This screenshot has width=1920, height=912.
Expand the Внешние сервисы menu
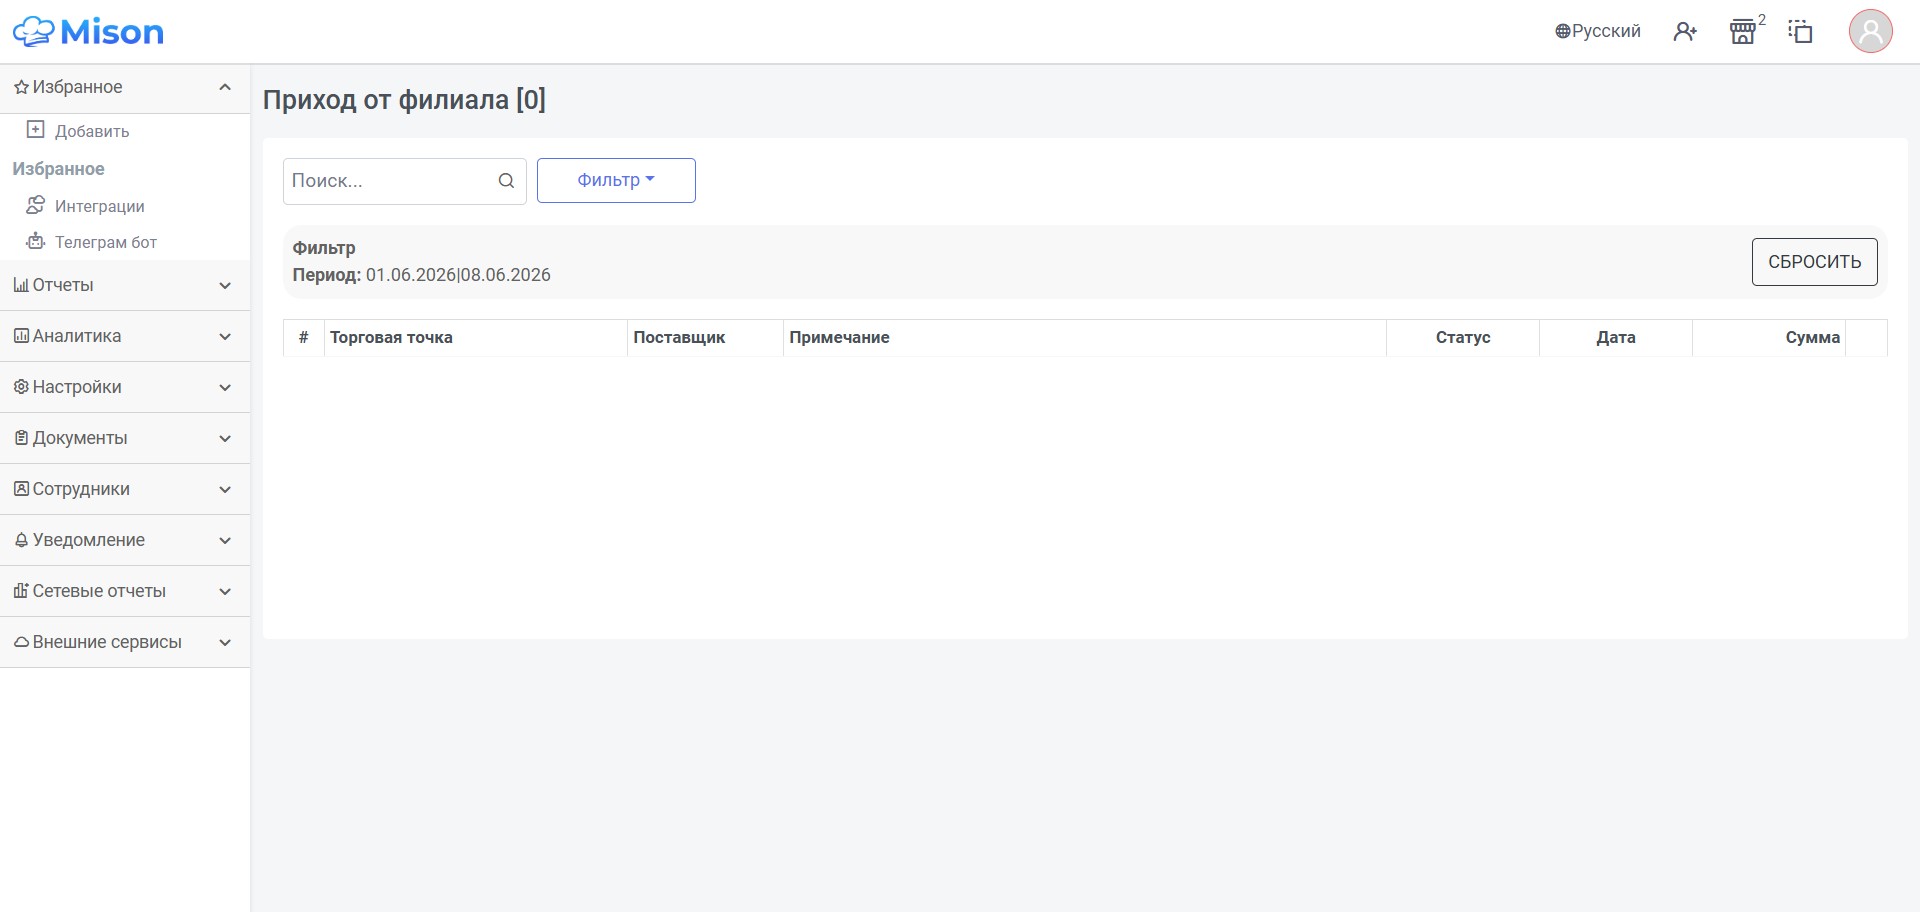click(125, 642)
